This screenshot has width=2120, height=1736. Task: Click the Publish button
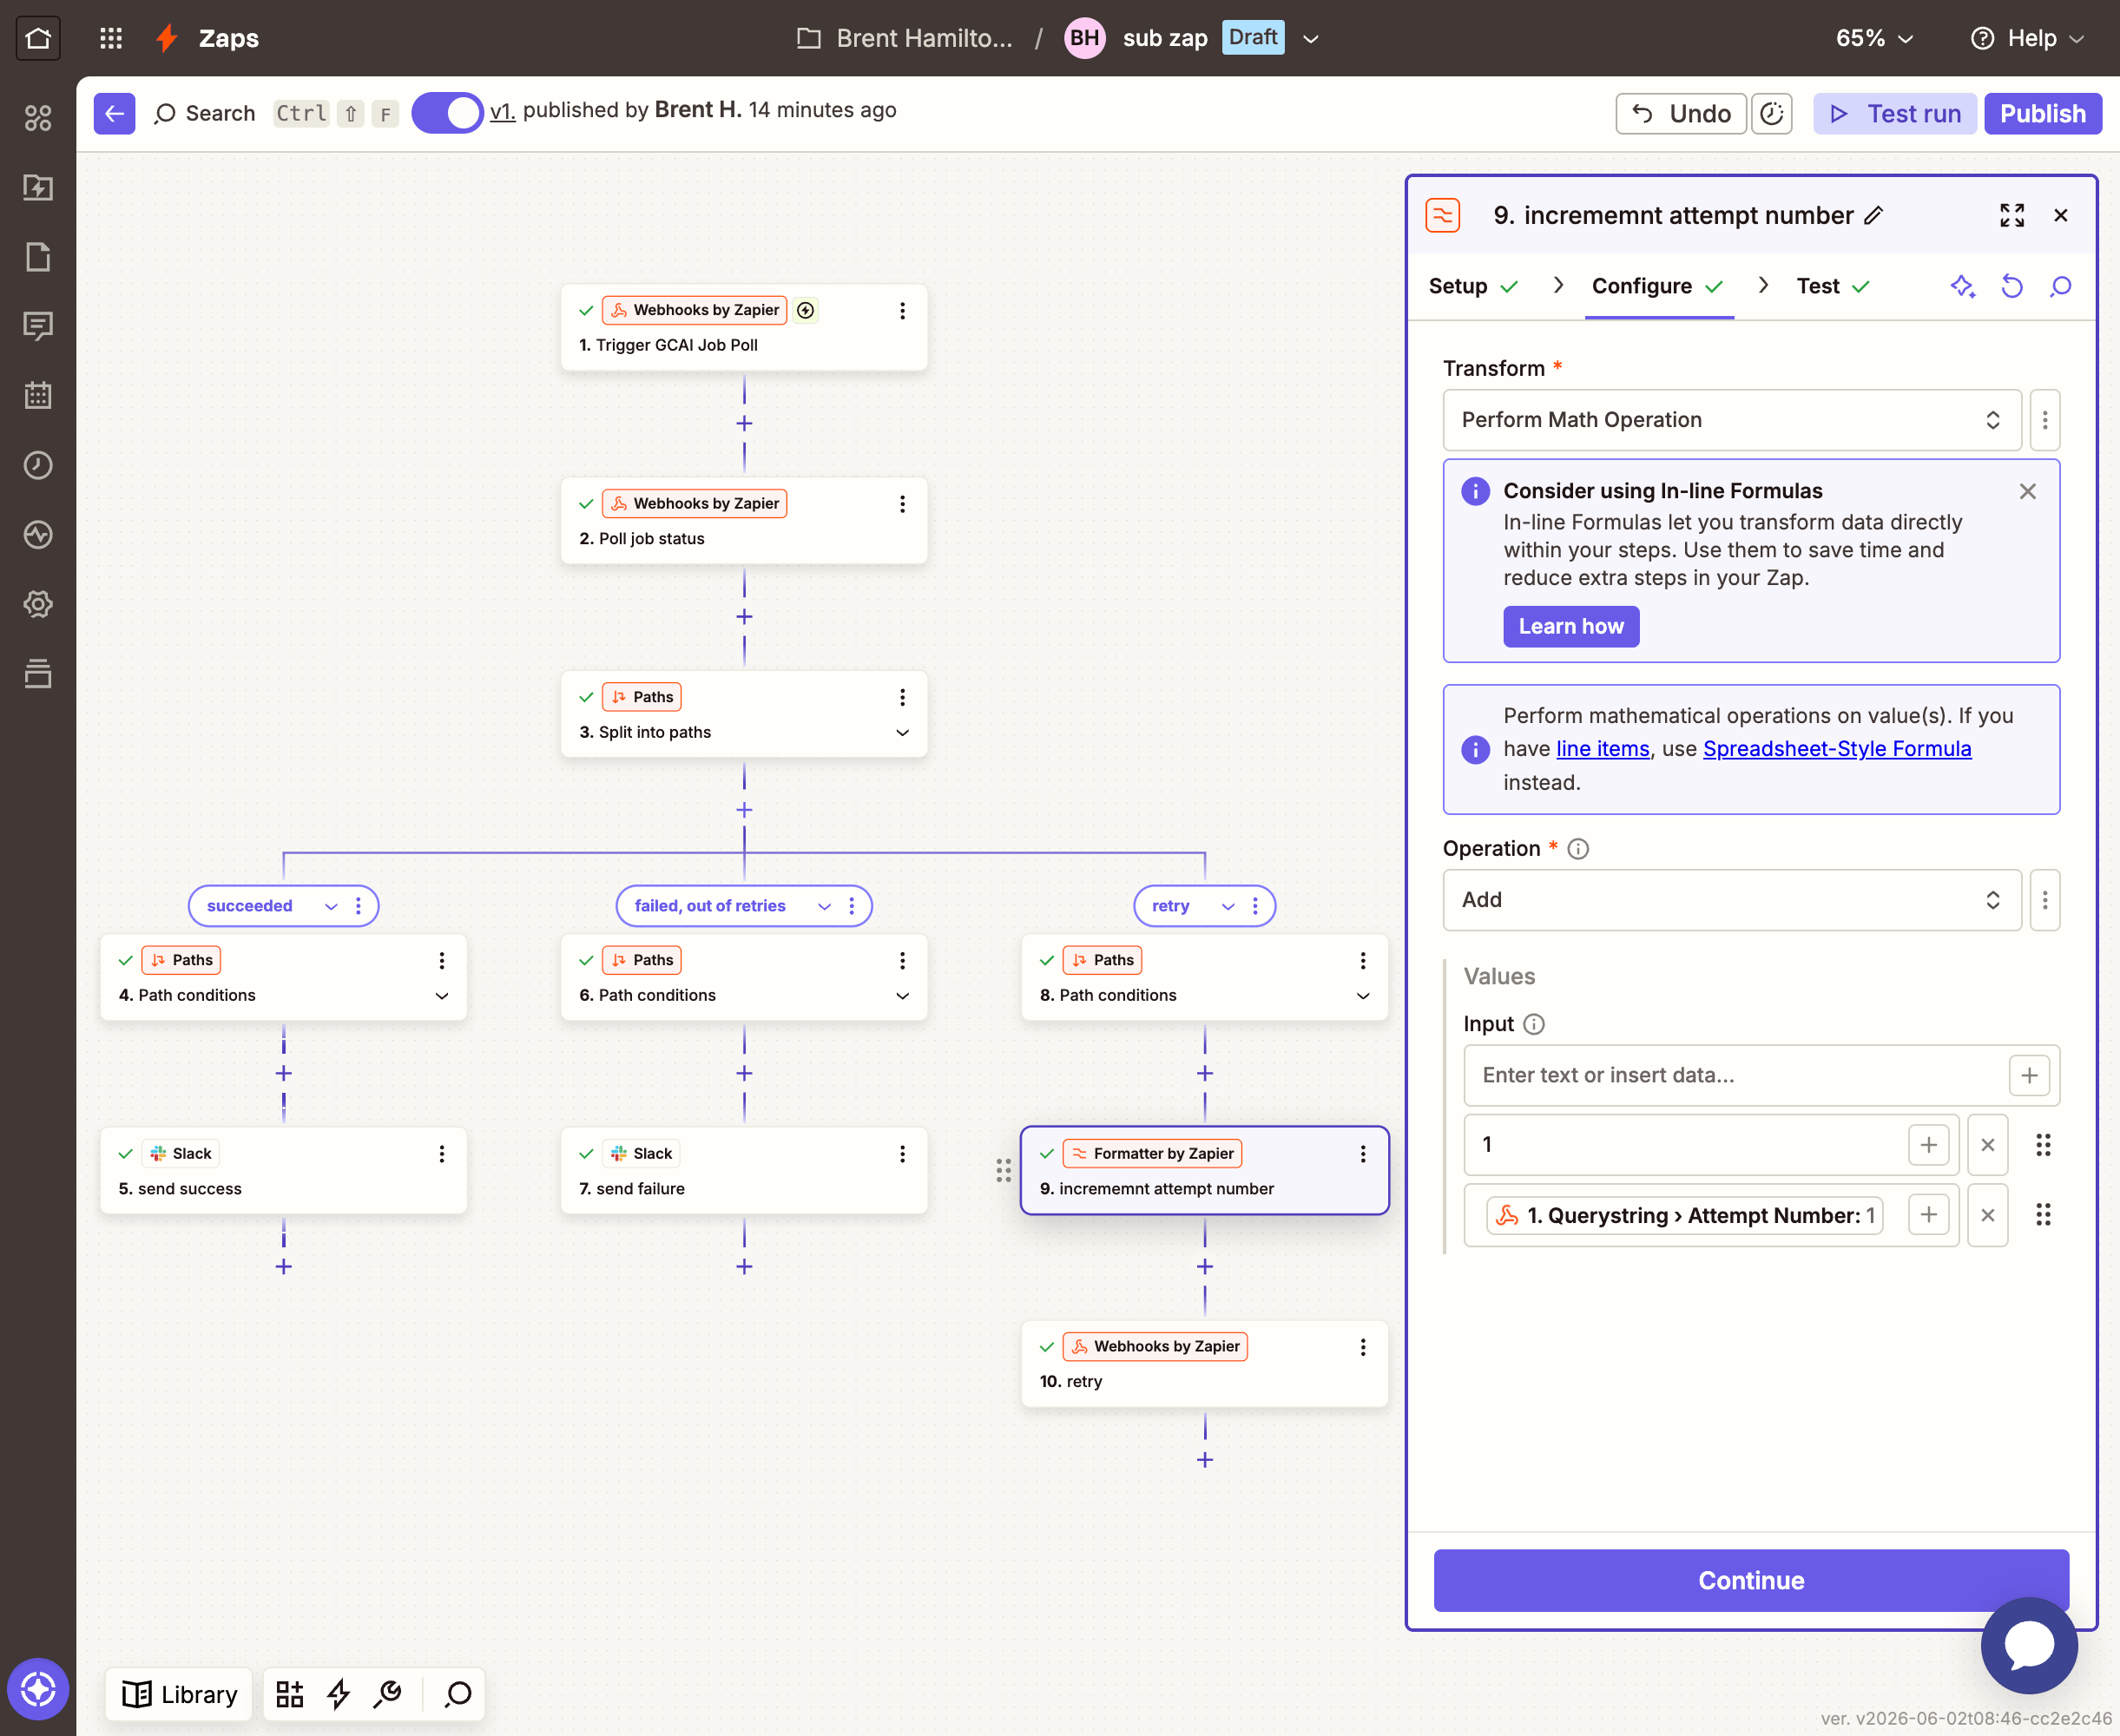pyautogui.click(x=2043, y=113)
